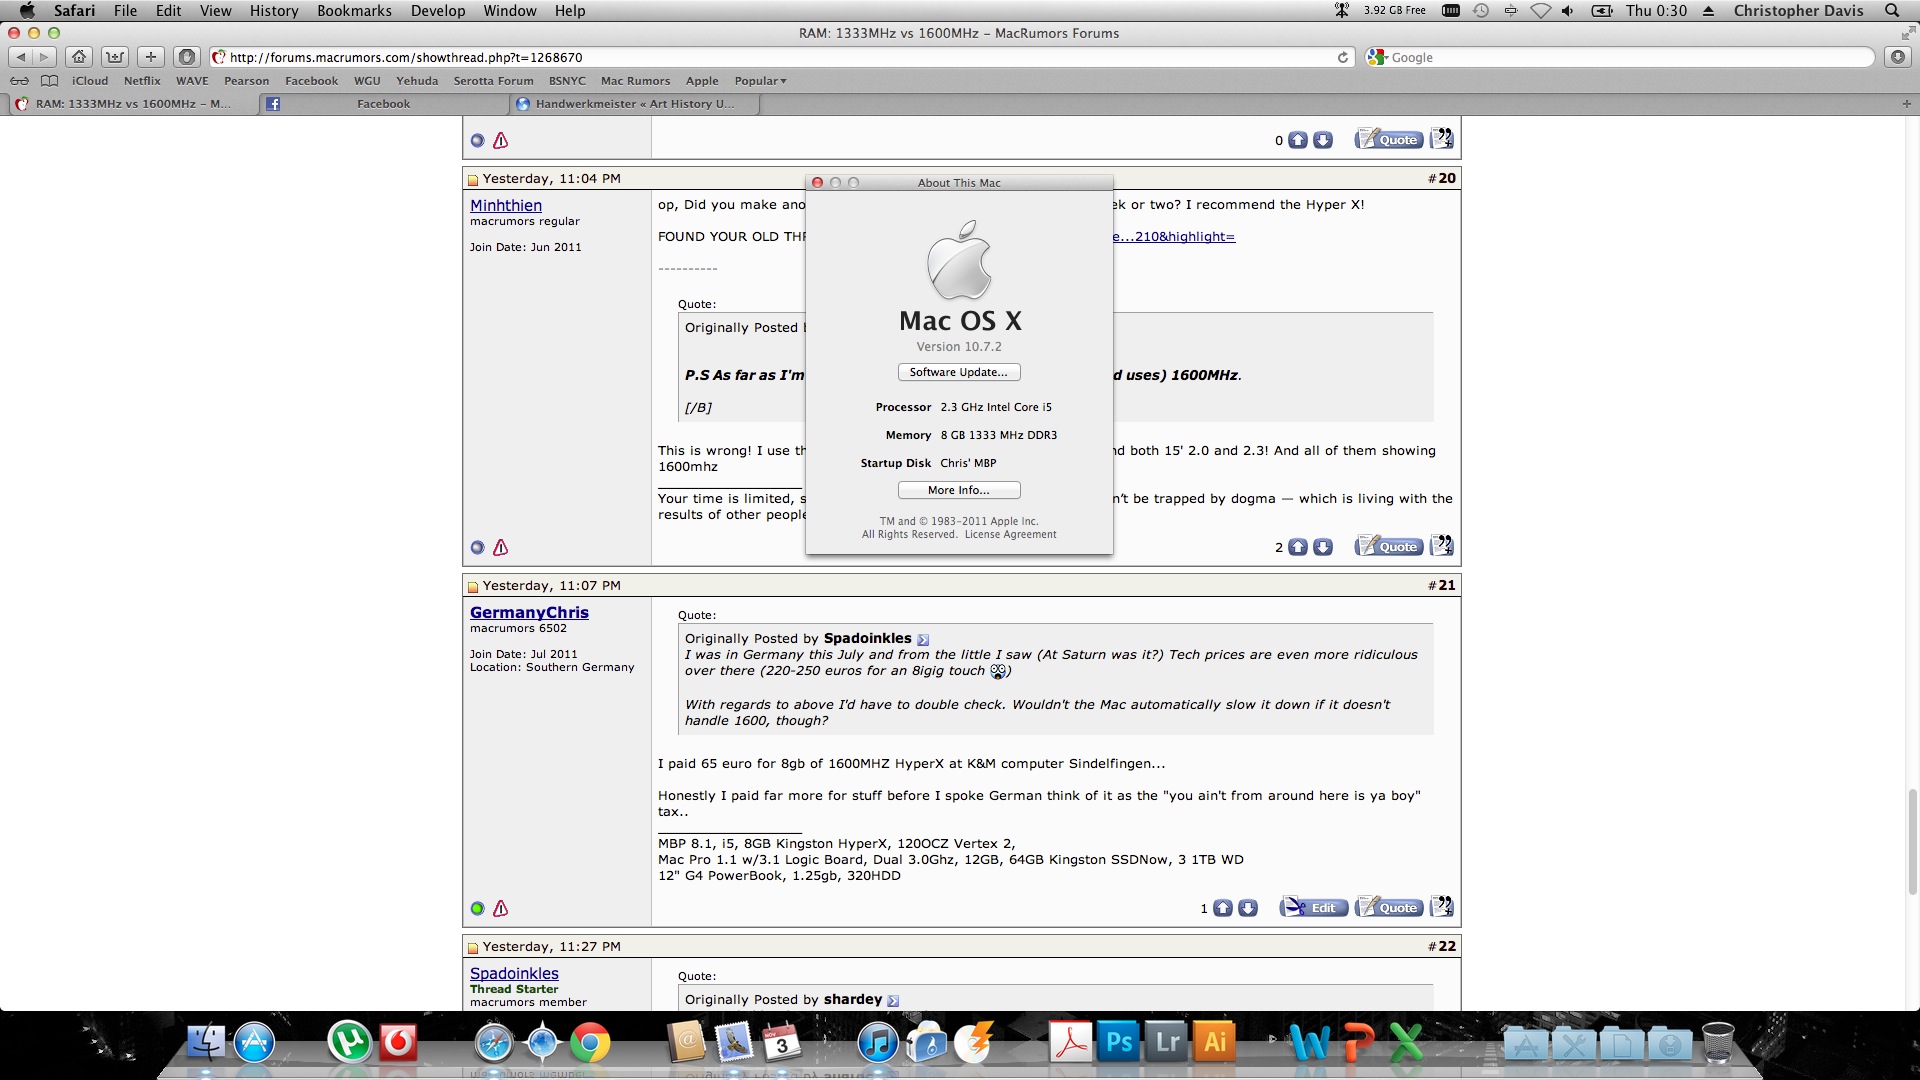Image resolution: width=1920 pixels, height=1080 pixels.
Task: Open Microsoft PowerPoint from the Dock
Action: [x=1358, y=1043]
